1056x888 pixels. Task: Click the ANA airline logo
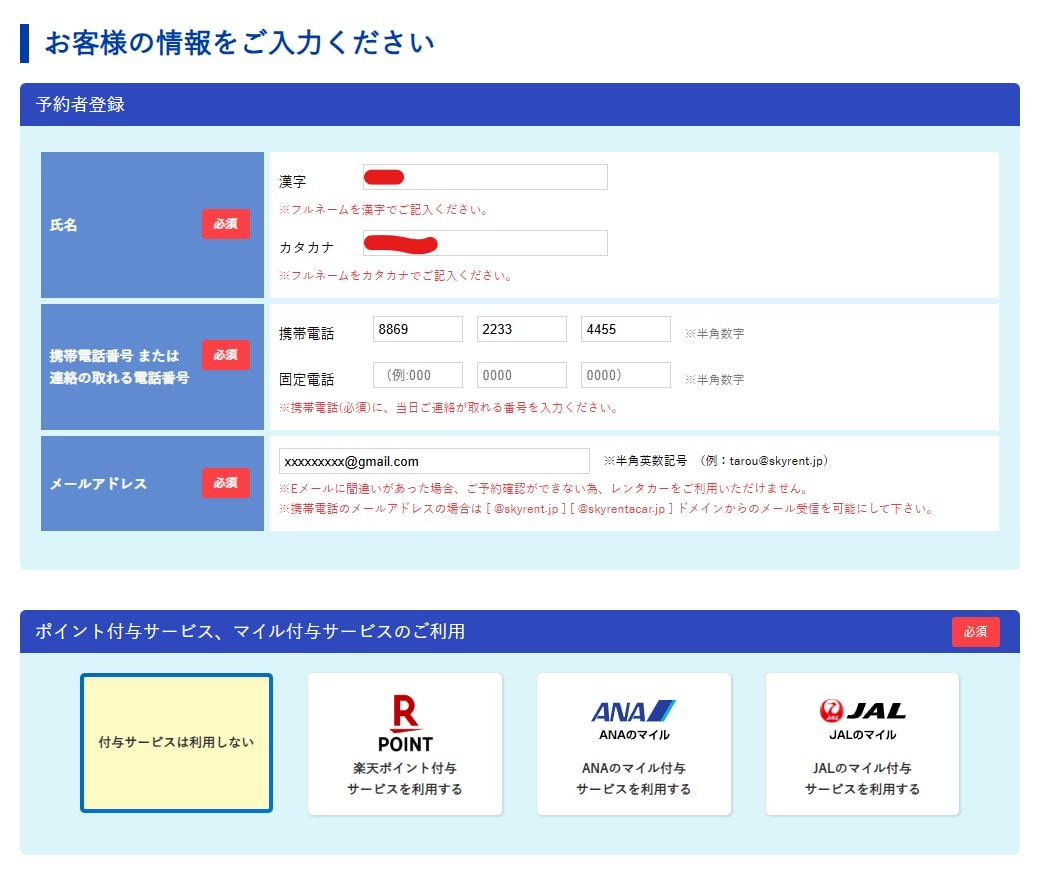[x=633, y=711]
